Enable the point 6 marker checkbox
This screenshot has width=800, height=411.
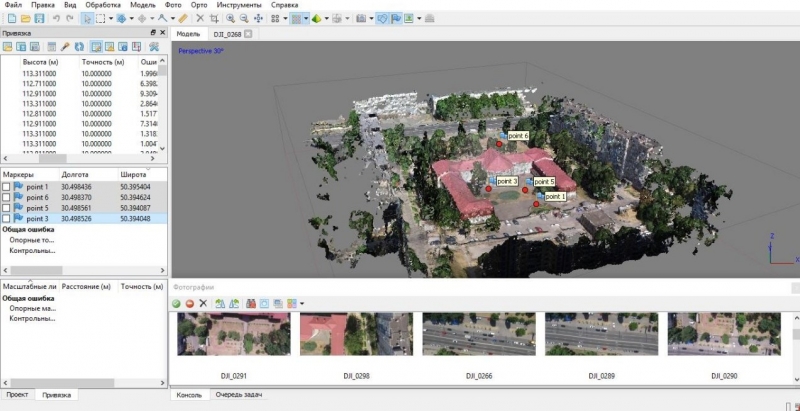pos(7,198)
